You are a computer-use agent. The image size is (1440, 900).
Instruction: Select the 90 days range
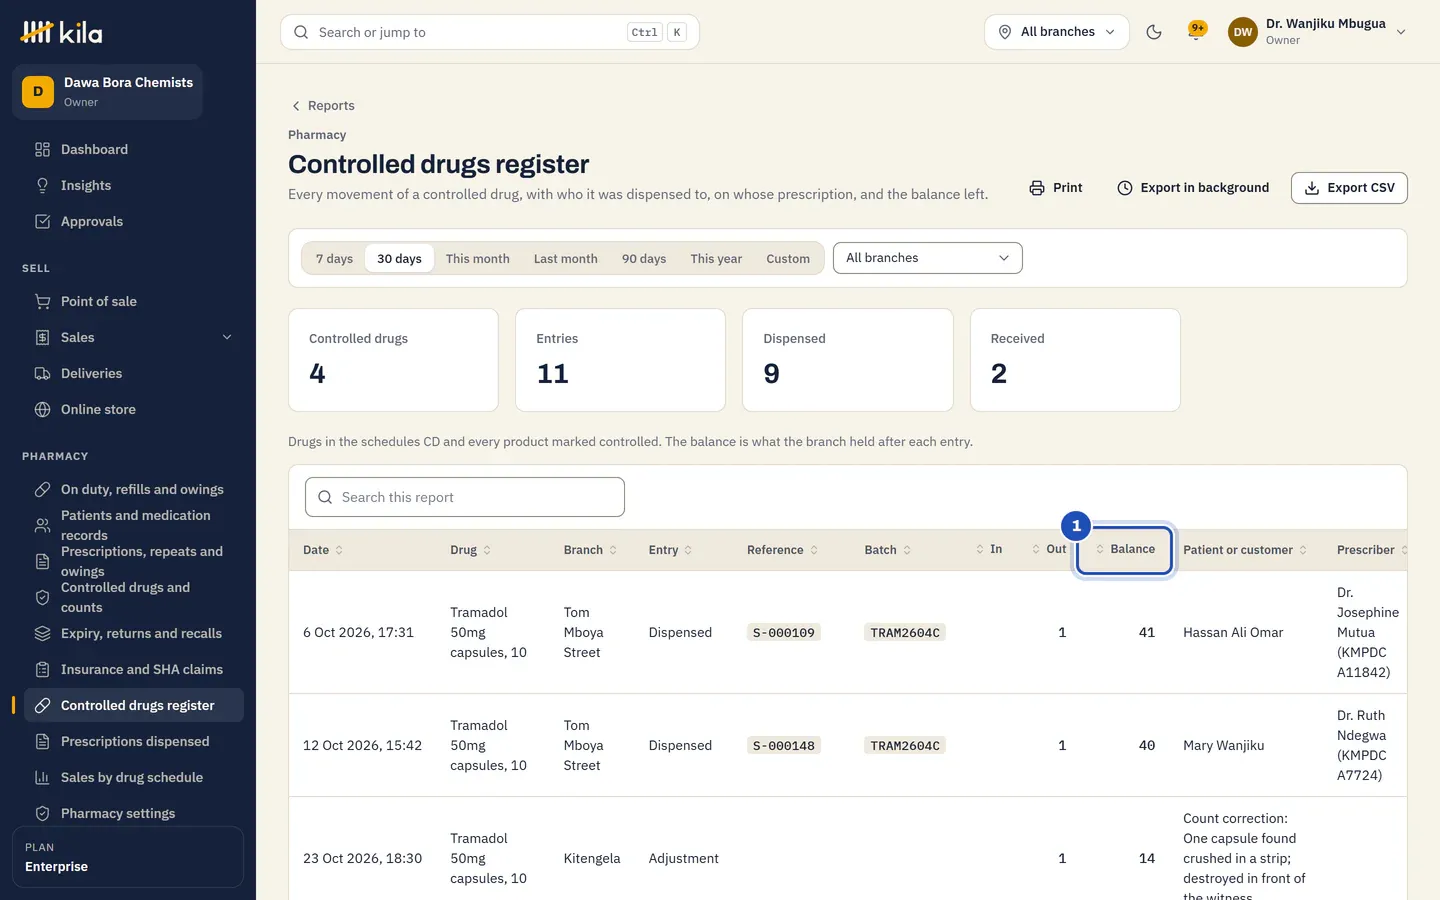pos(644,258)
